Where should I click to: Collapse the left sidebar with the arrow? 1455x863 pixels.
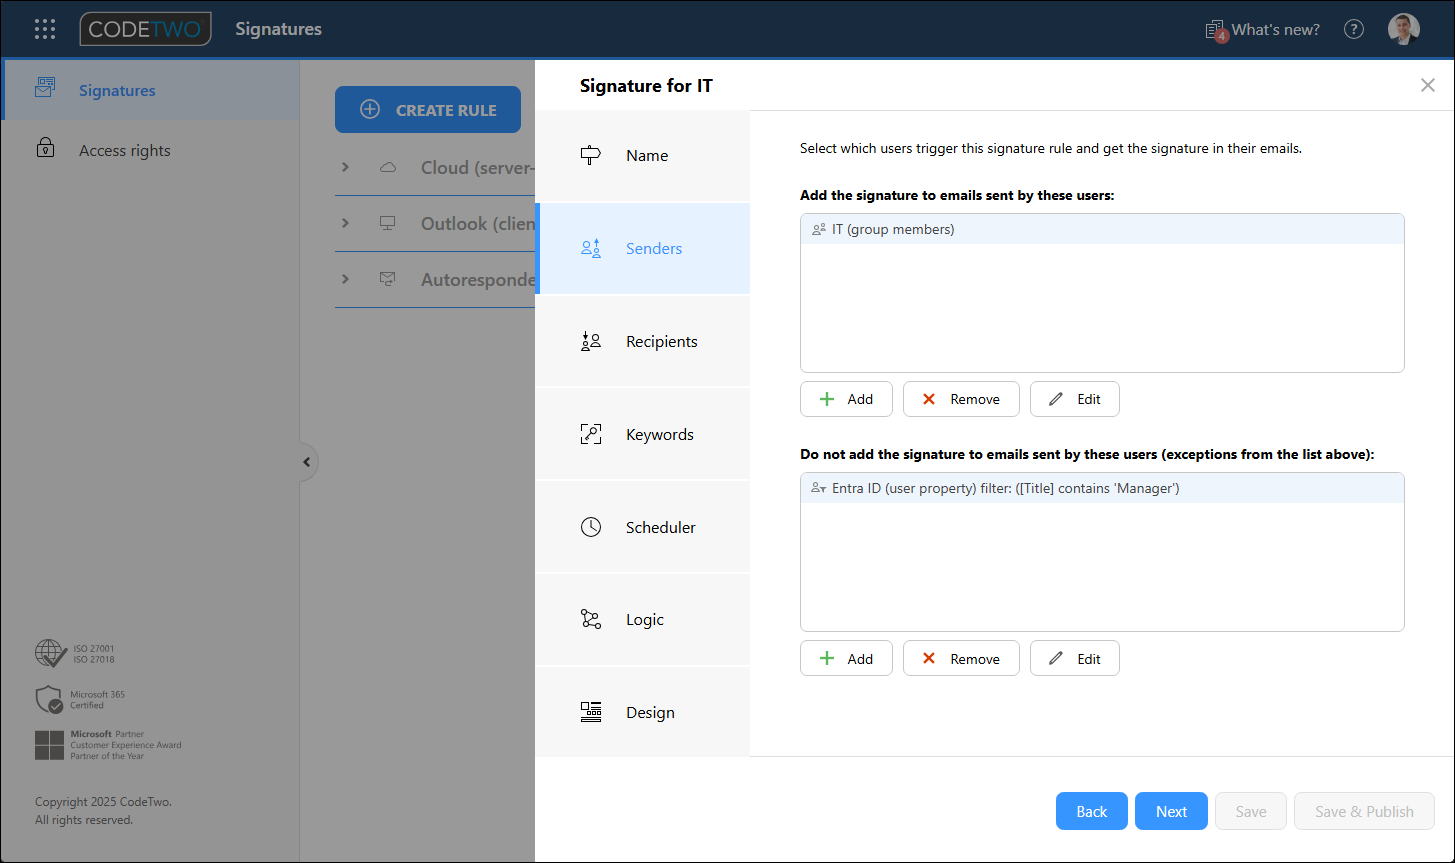tap(307, 462)
